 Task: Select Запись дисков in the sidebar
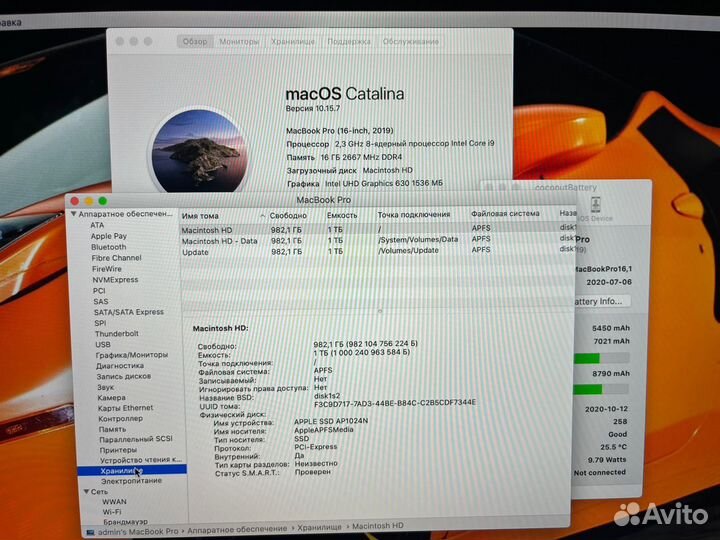point(124,377)
